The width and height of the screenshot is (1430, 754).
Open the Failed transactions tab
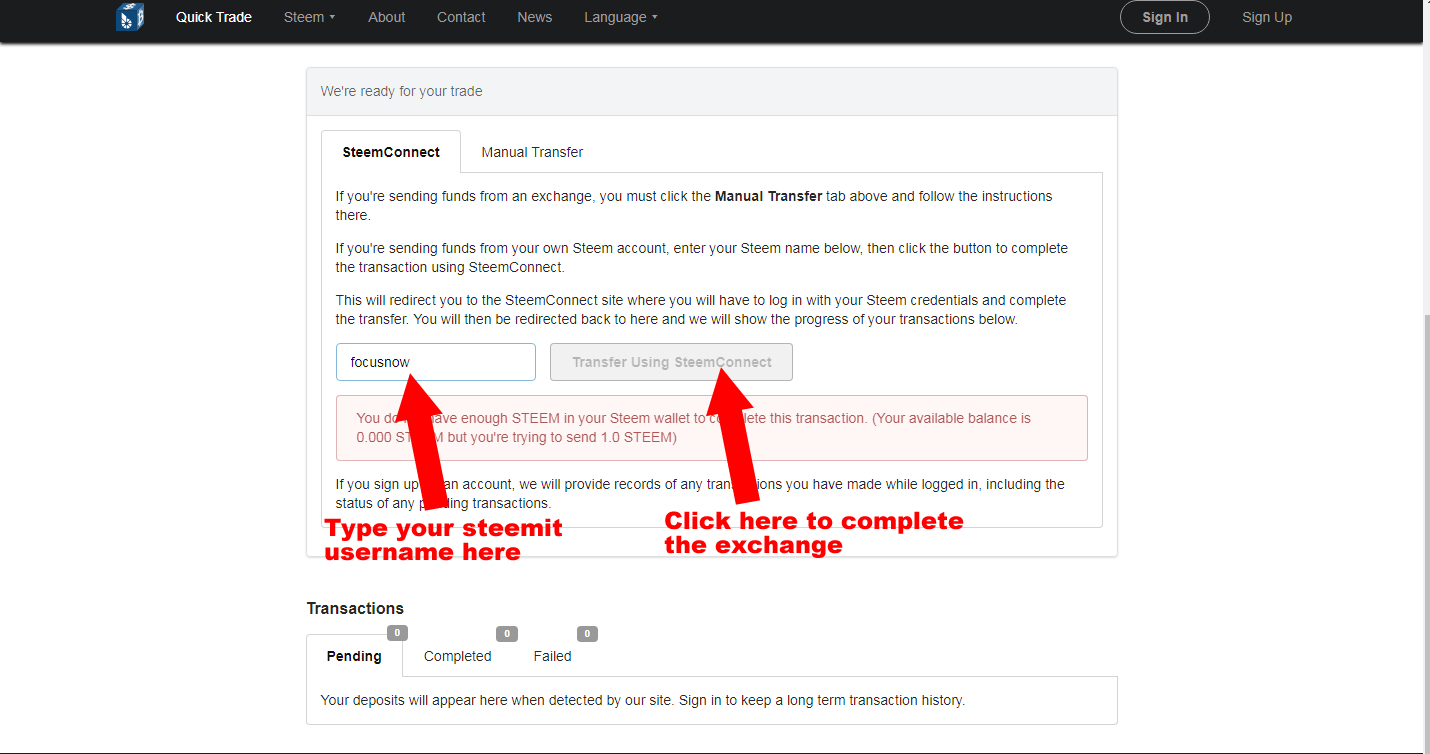552,656
